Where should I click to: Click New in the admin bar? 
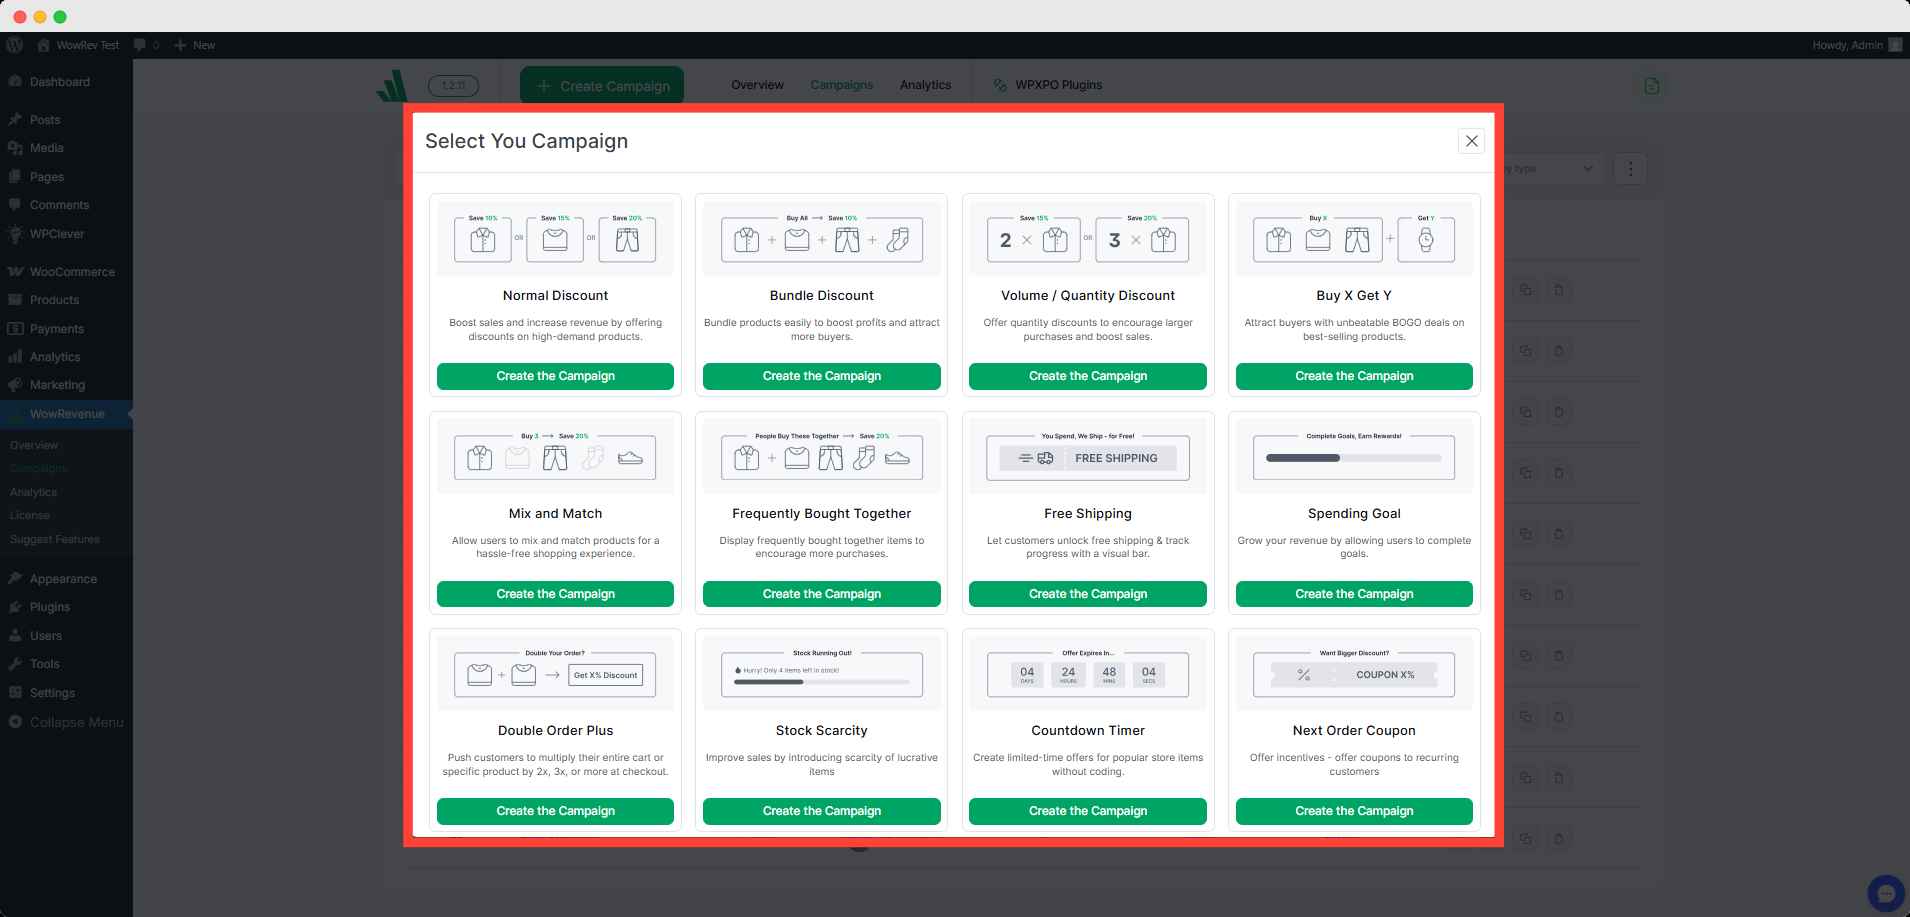point(194,45)
